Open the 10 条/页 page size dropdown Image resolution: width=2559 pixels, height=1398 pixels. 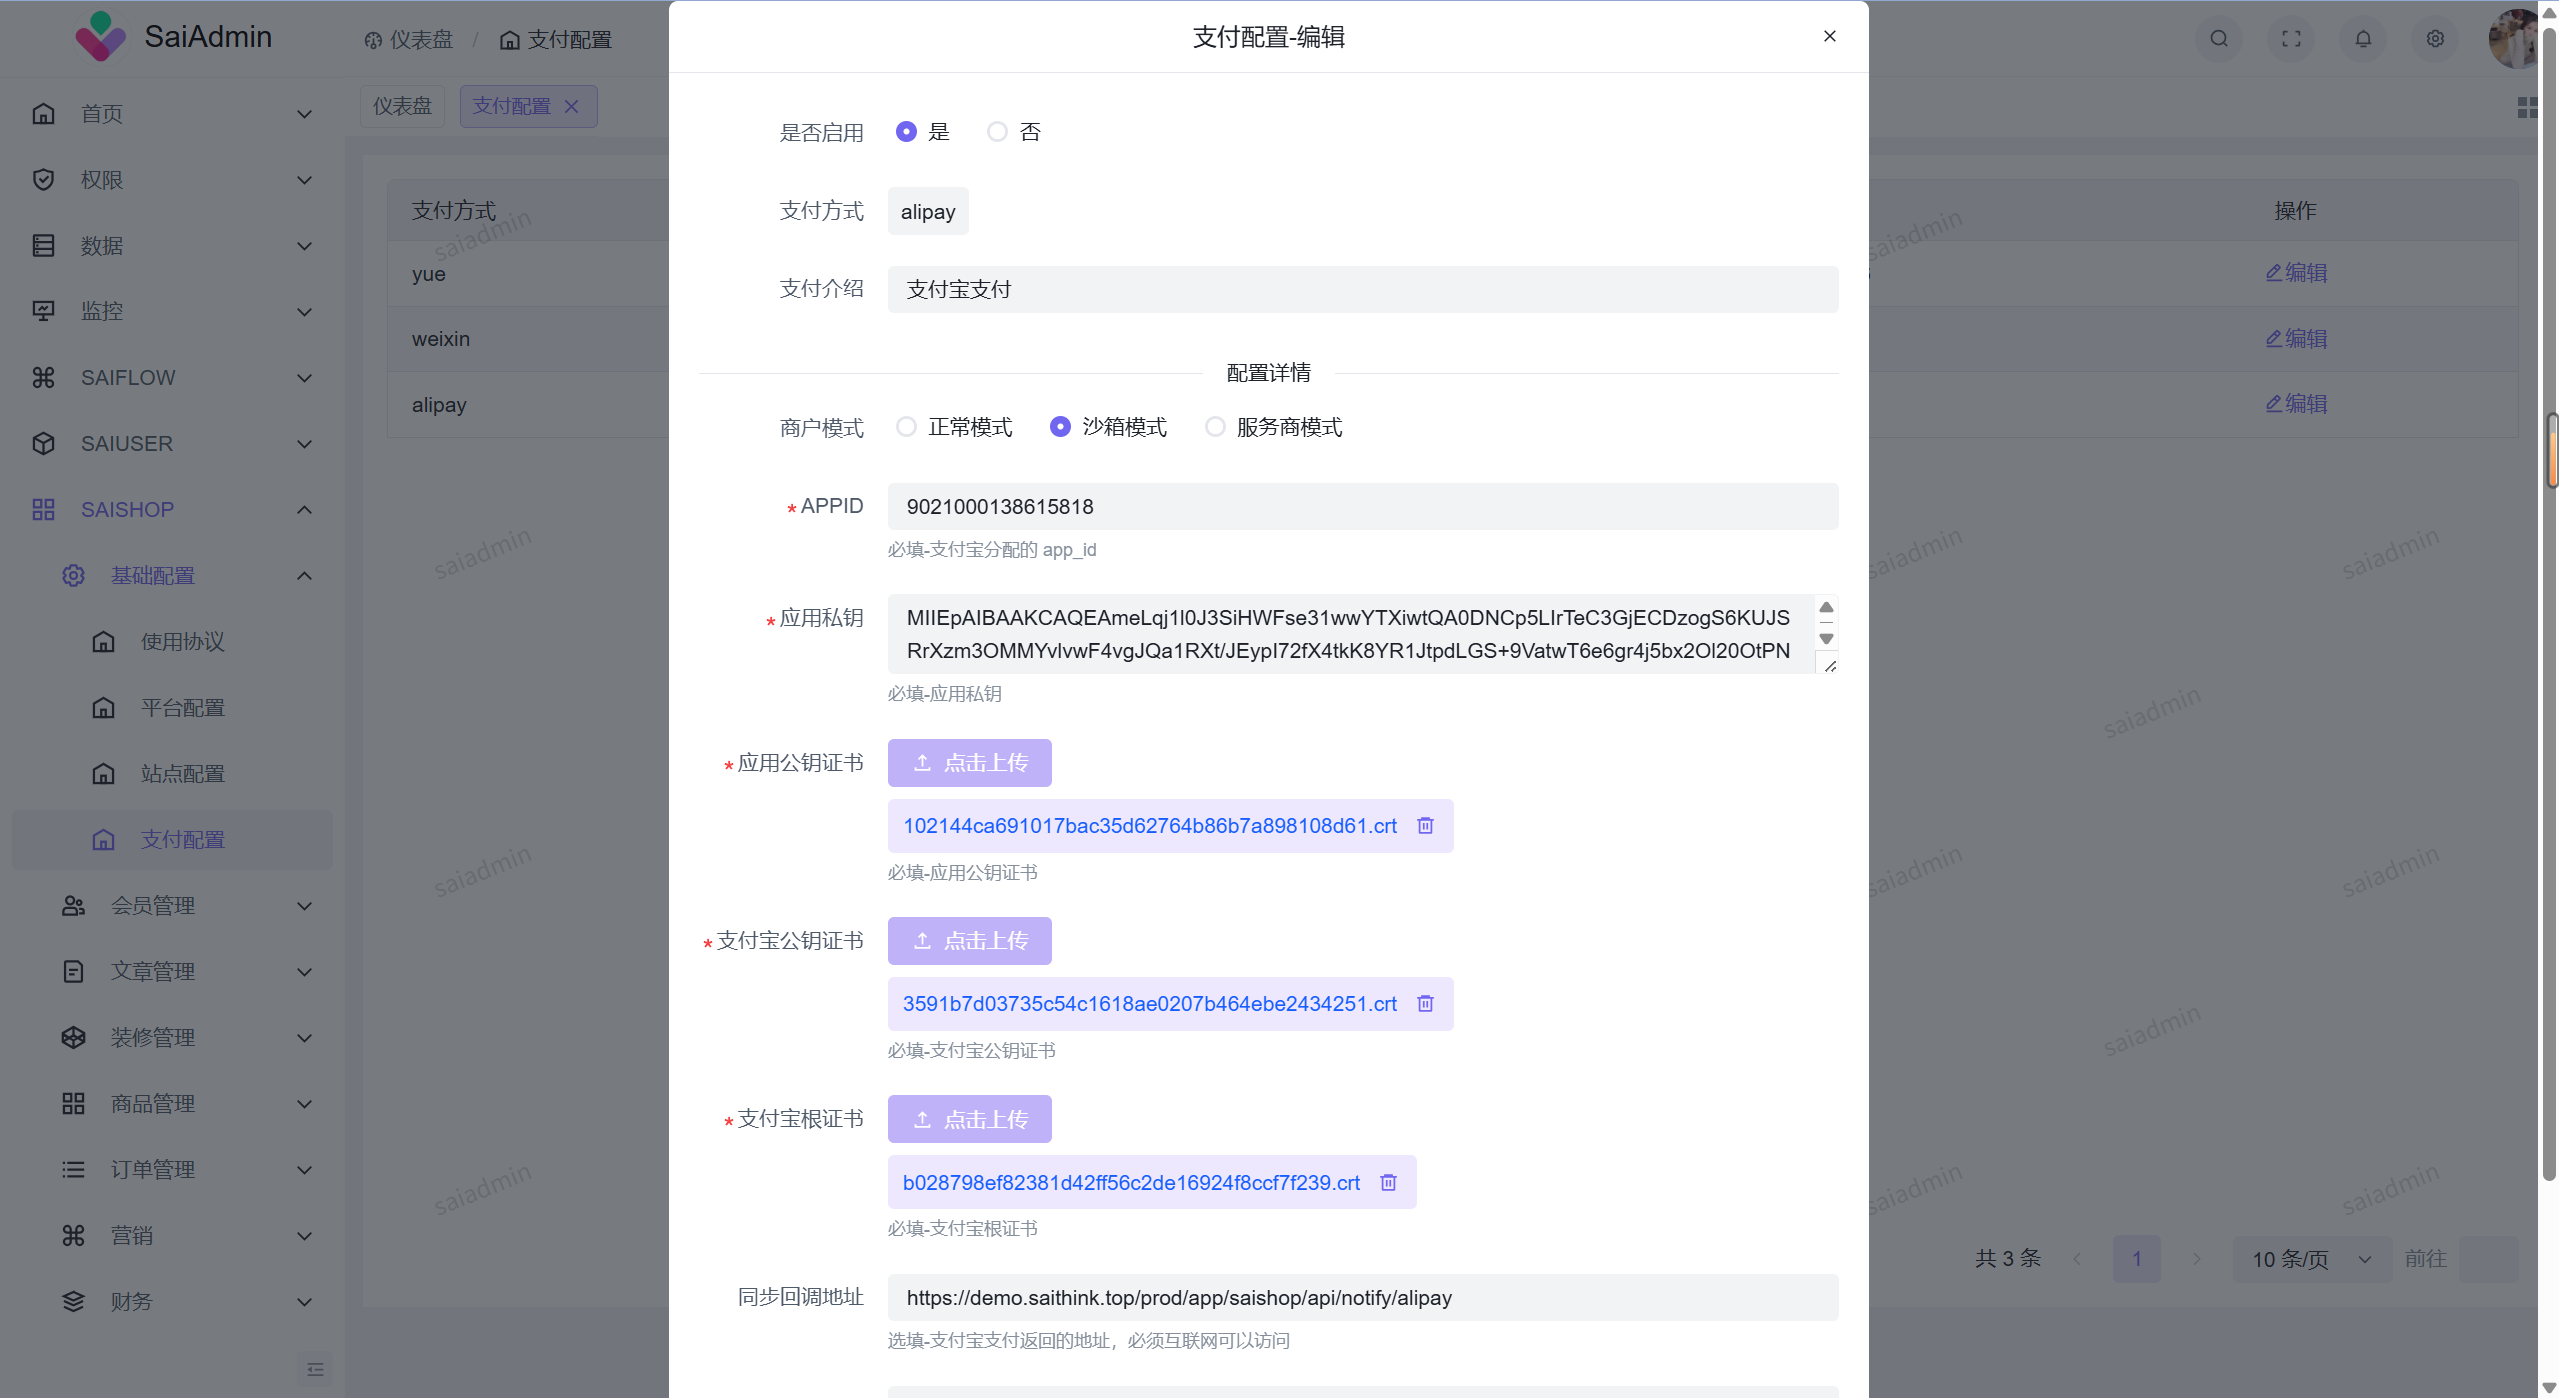[x=2310, y=1259]
